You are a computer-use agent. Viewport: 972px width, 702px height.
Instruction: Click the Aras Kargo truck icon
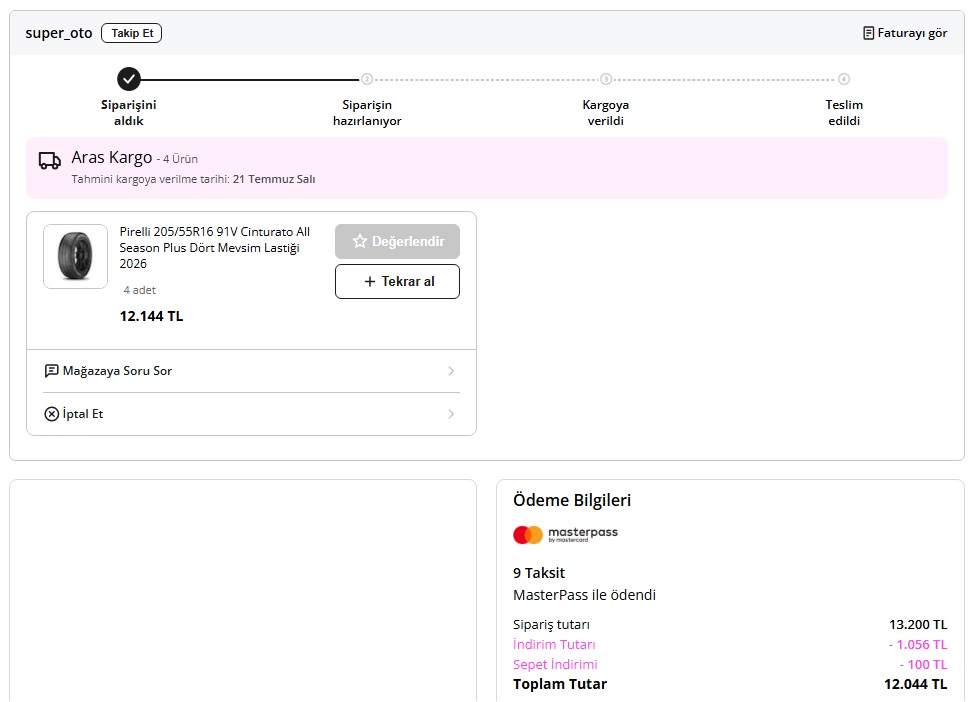(50, 161)
